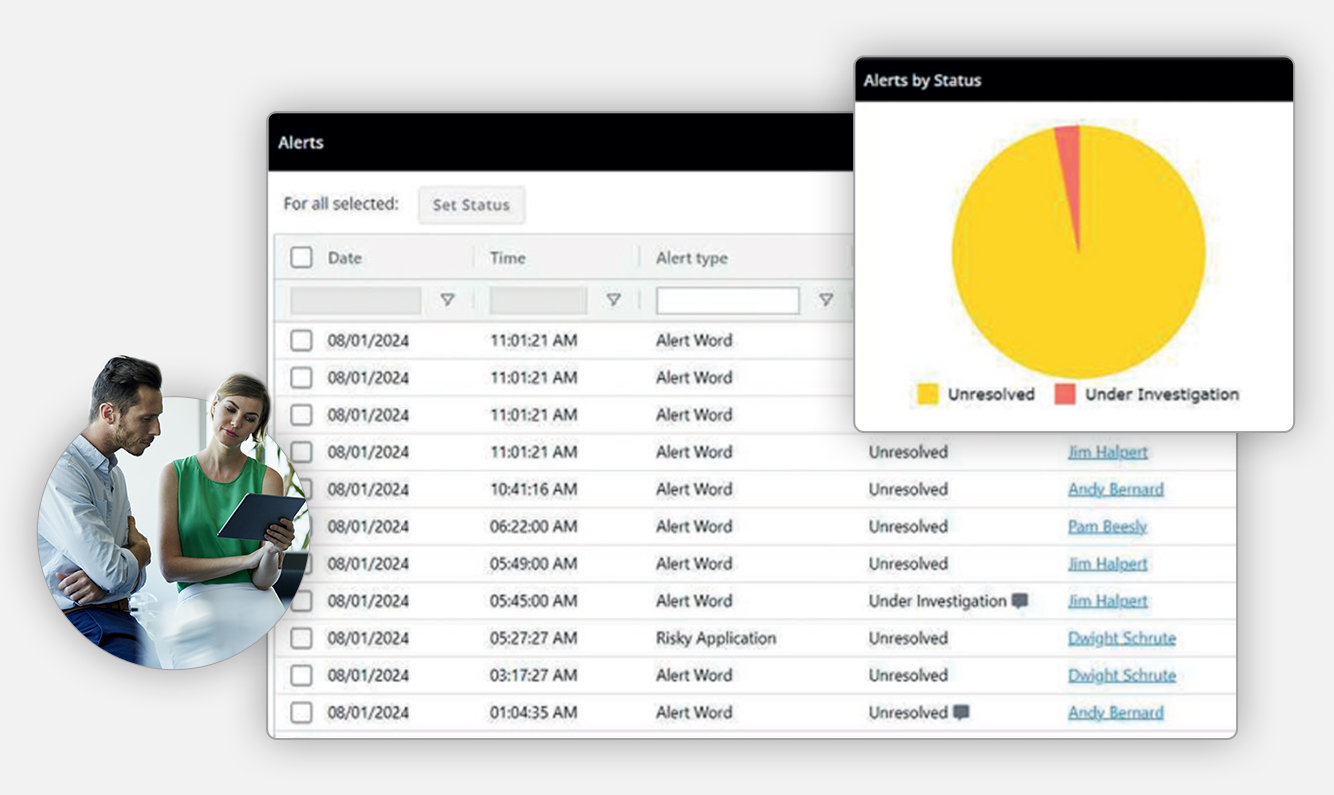The image size is (1334, 795).
Task: Click inside the Alert type filter box
Action: (727, 299)
